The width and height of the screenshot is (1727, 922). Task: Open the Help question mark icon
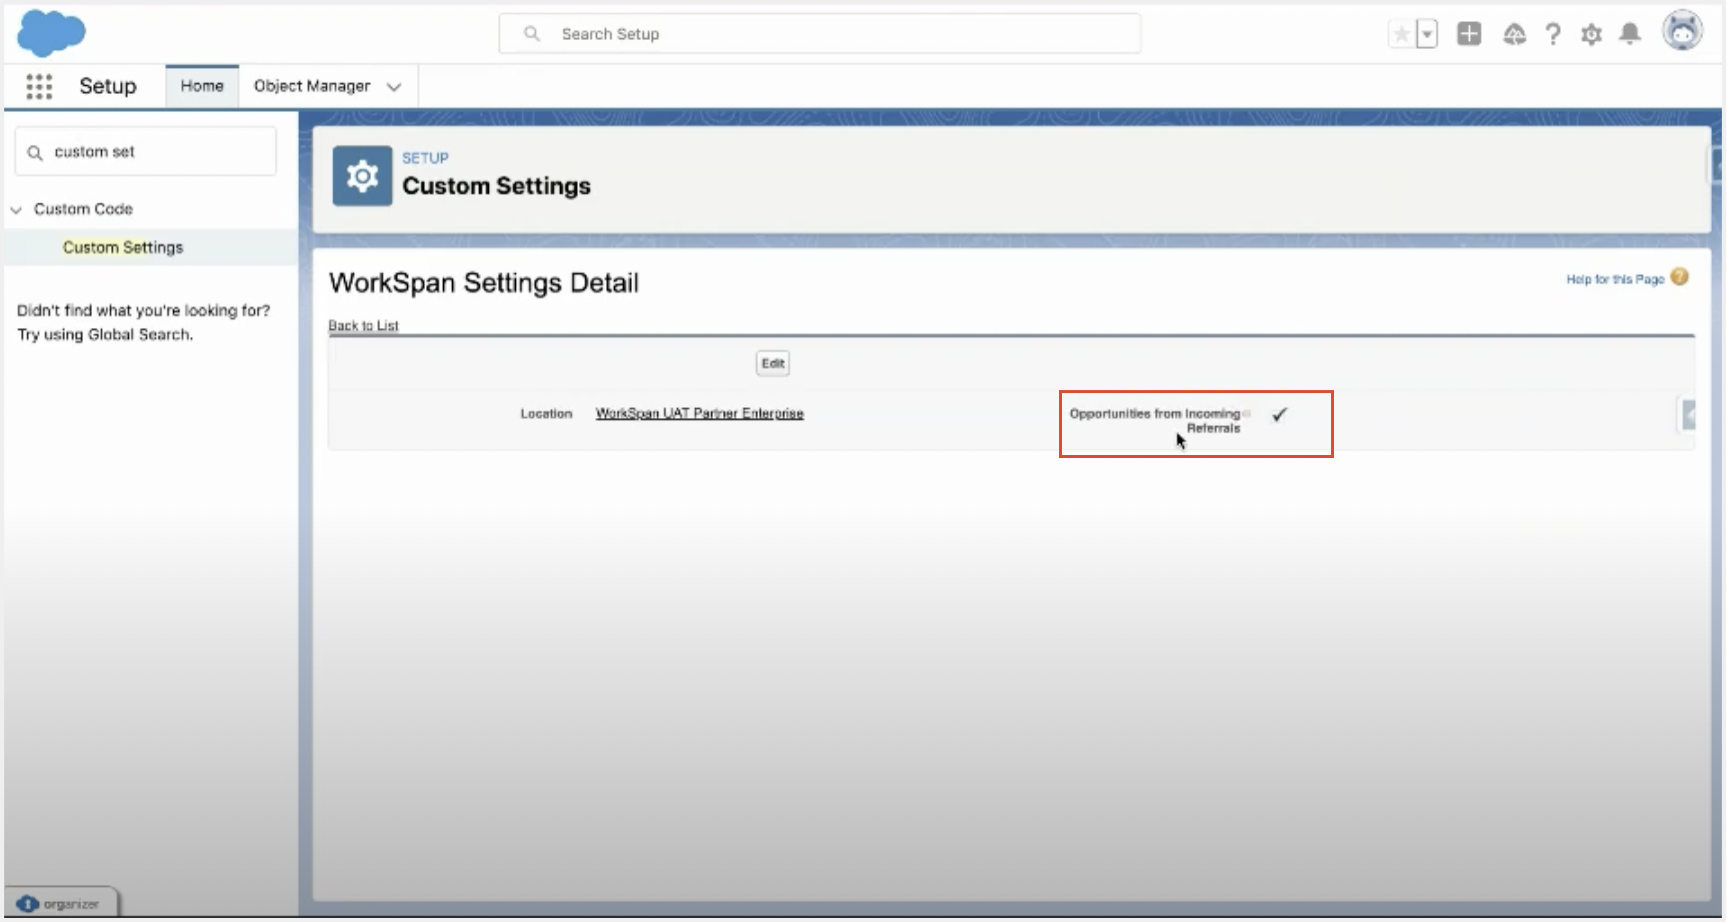[1552, 34]
